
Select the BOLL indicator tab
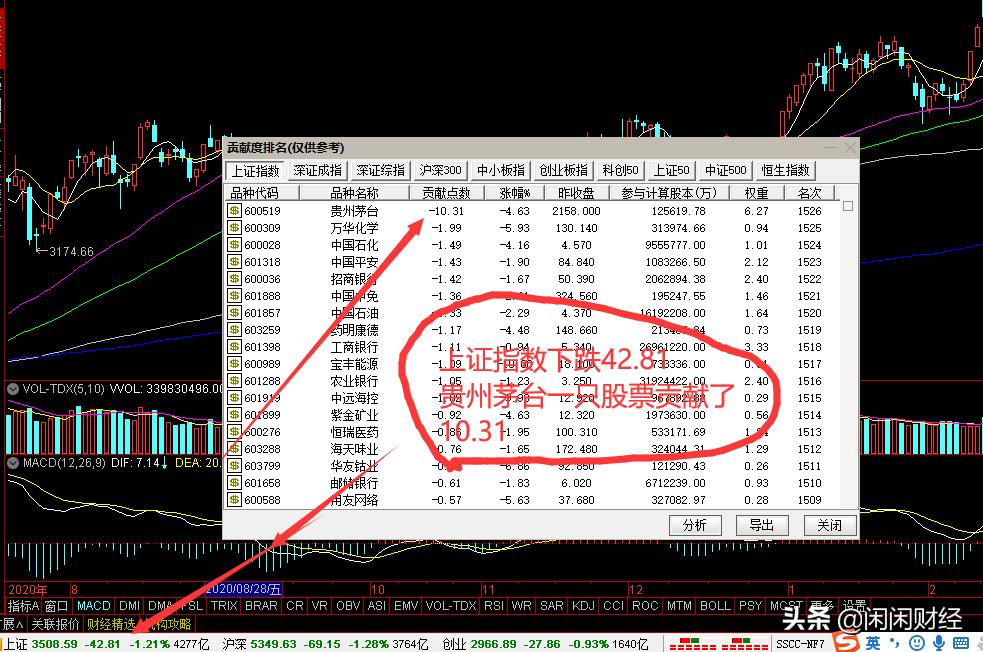(715, 606)
